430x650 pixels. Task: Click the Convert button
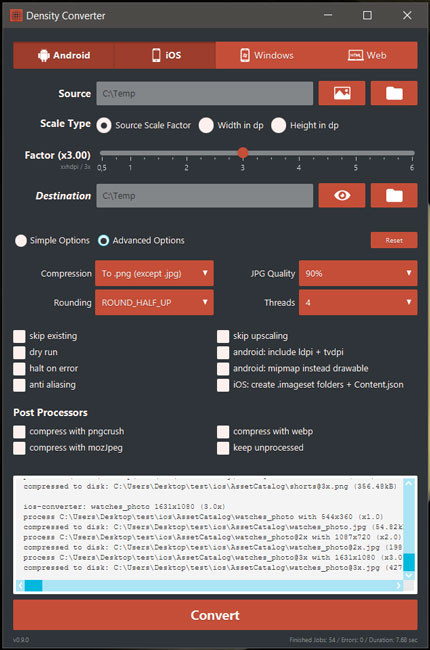click(x=215, y=615)
